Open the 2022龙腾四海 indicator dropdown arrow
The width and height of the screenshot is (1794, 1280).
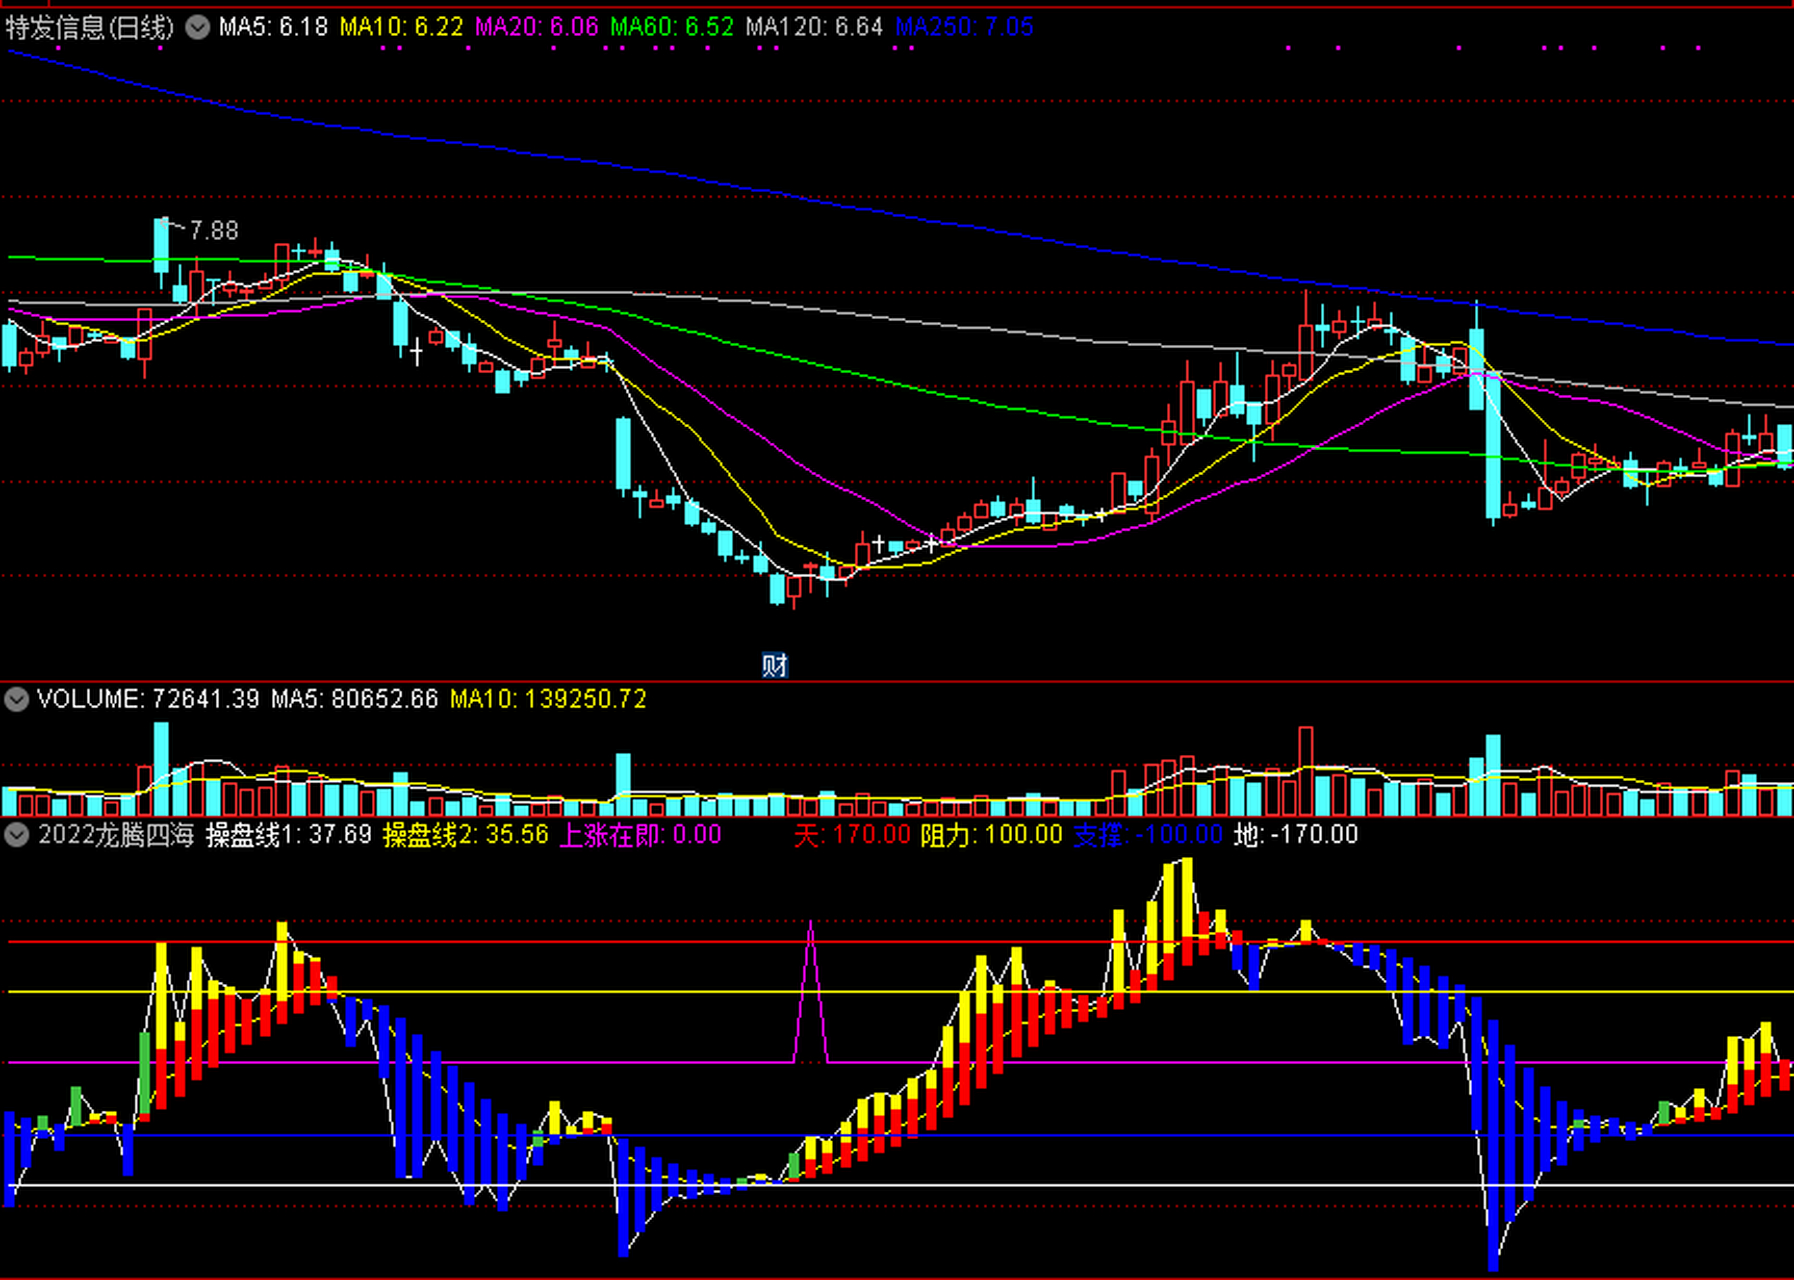click(16, 835)
